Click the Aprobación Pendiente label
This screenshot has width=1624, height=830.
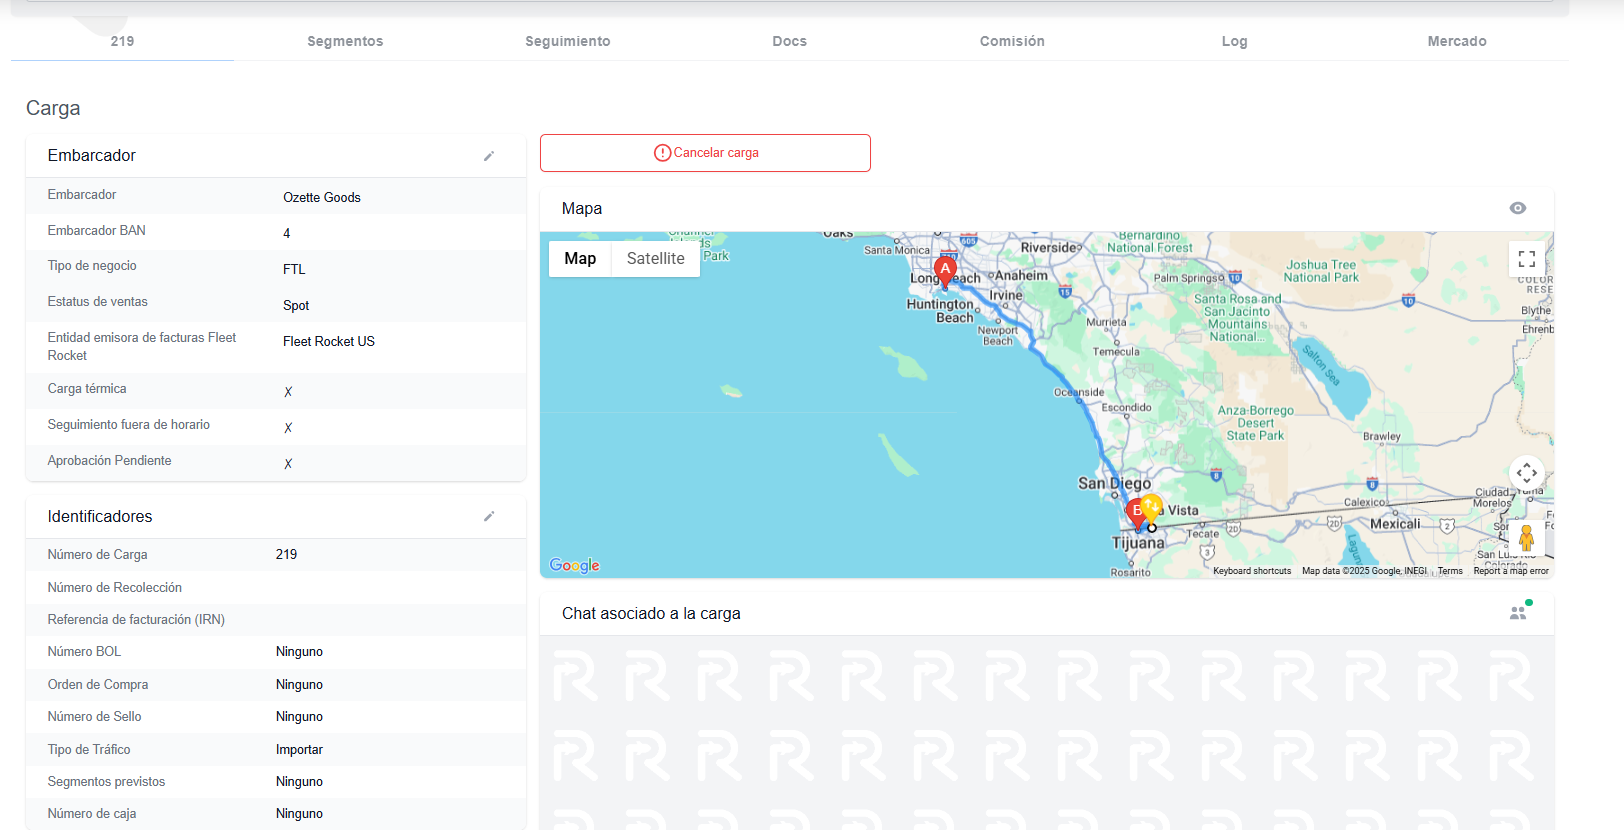pos(110,461)
